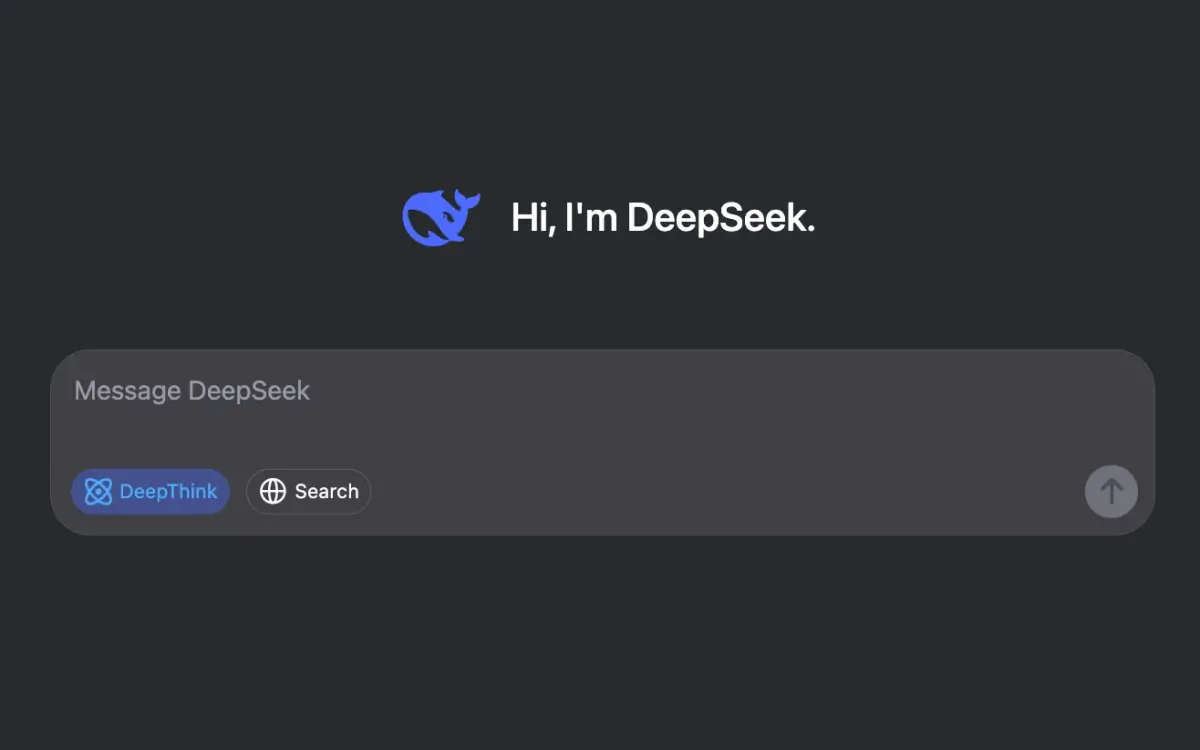This screenshot has width=1200, height=750.
Task: Click the circular send arrow control
Action: tap(1111, 491)
